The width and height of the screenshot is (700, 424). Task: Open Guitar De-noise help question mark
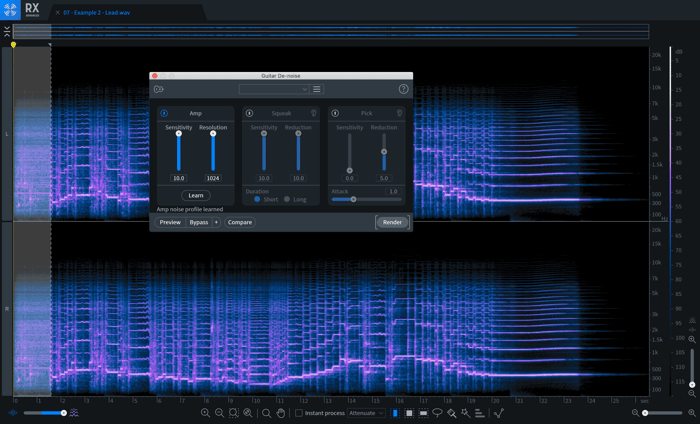403,89
